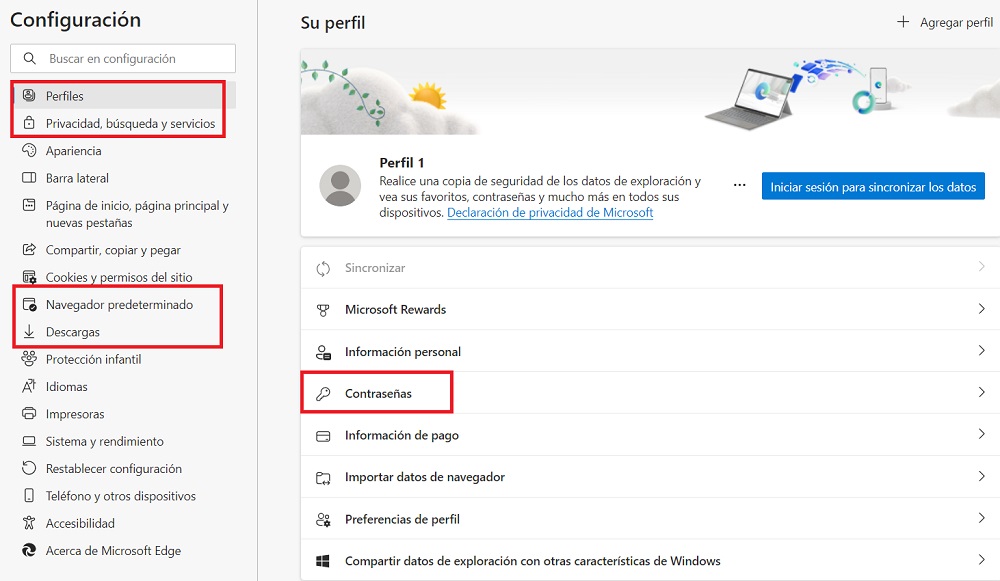Open Información personal using the right chevron
Viewport: 1000px width, 581px height.
click(982, 350)
